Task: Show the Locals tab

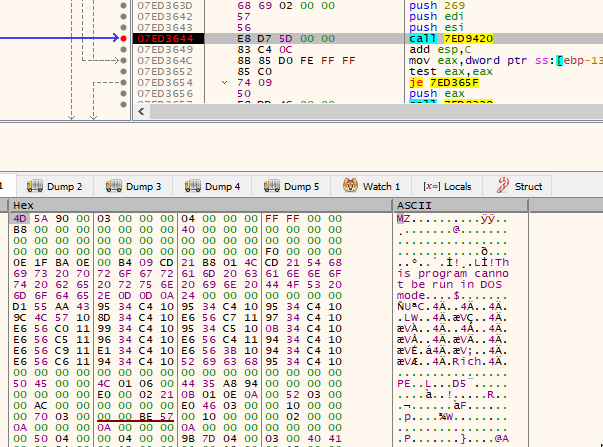Action: click(x=447, y=187)
